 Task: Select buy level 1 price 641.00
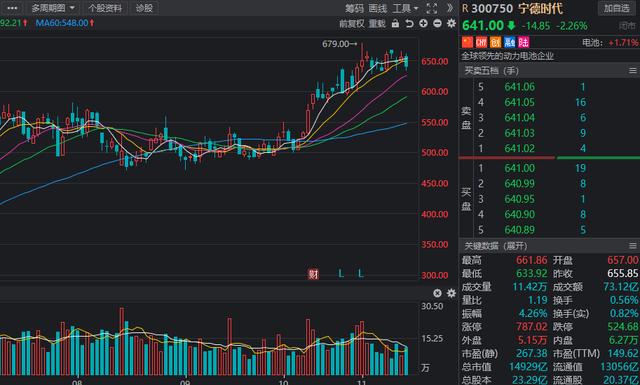519,168
